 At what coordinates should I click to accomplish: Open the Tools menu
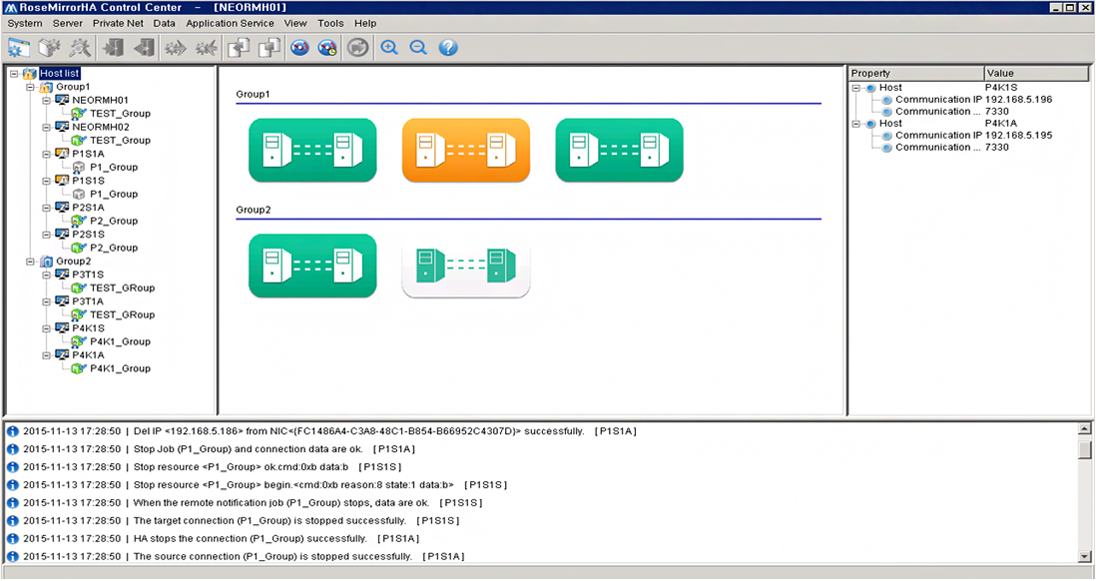click(x=331, y=23)
